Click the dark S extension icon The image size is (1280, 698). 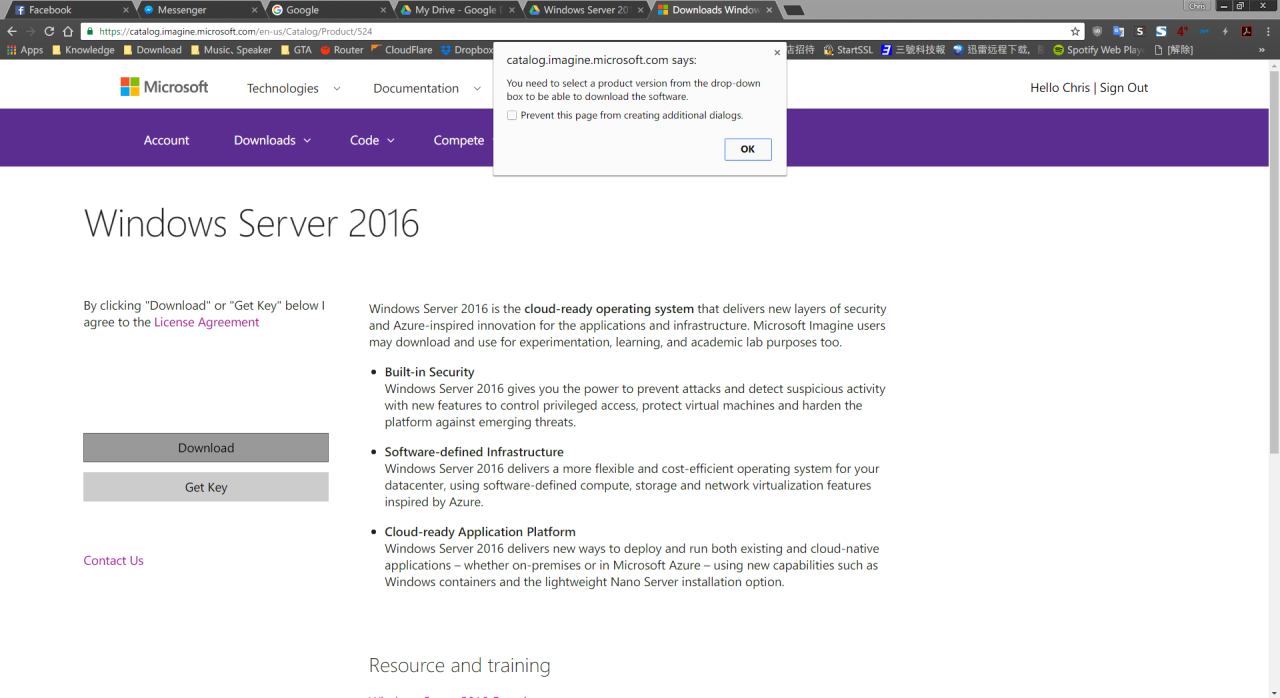1140,31
